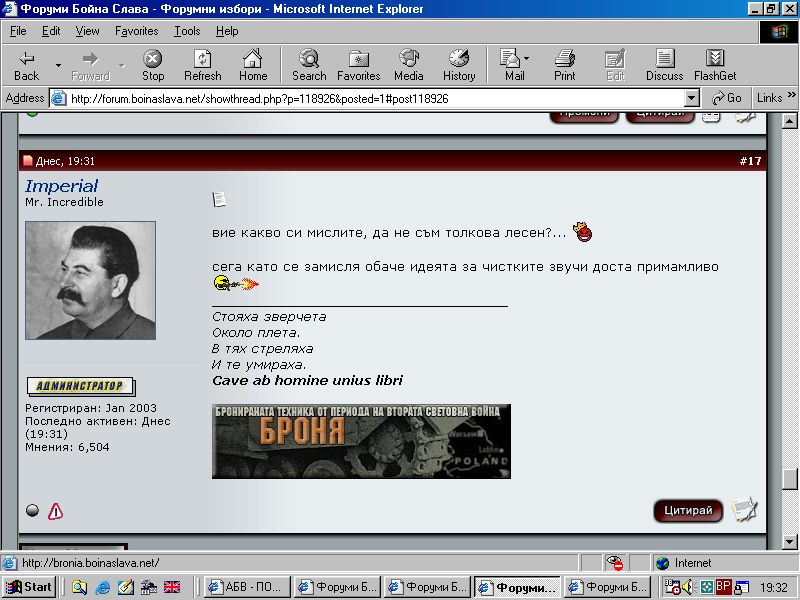This screenshot has width=800, height=600.
Task: Expand the Mail button dropdown arrow
Action: click(527, 59)
